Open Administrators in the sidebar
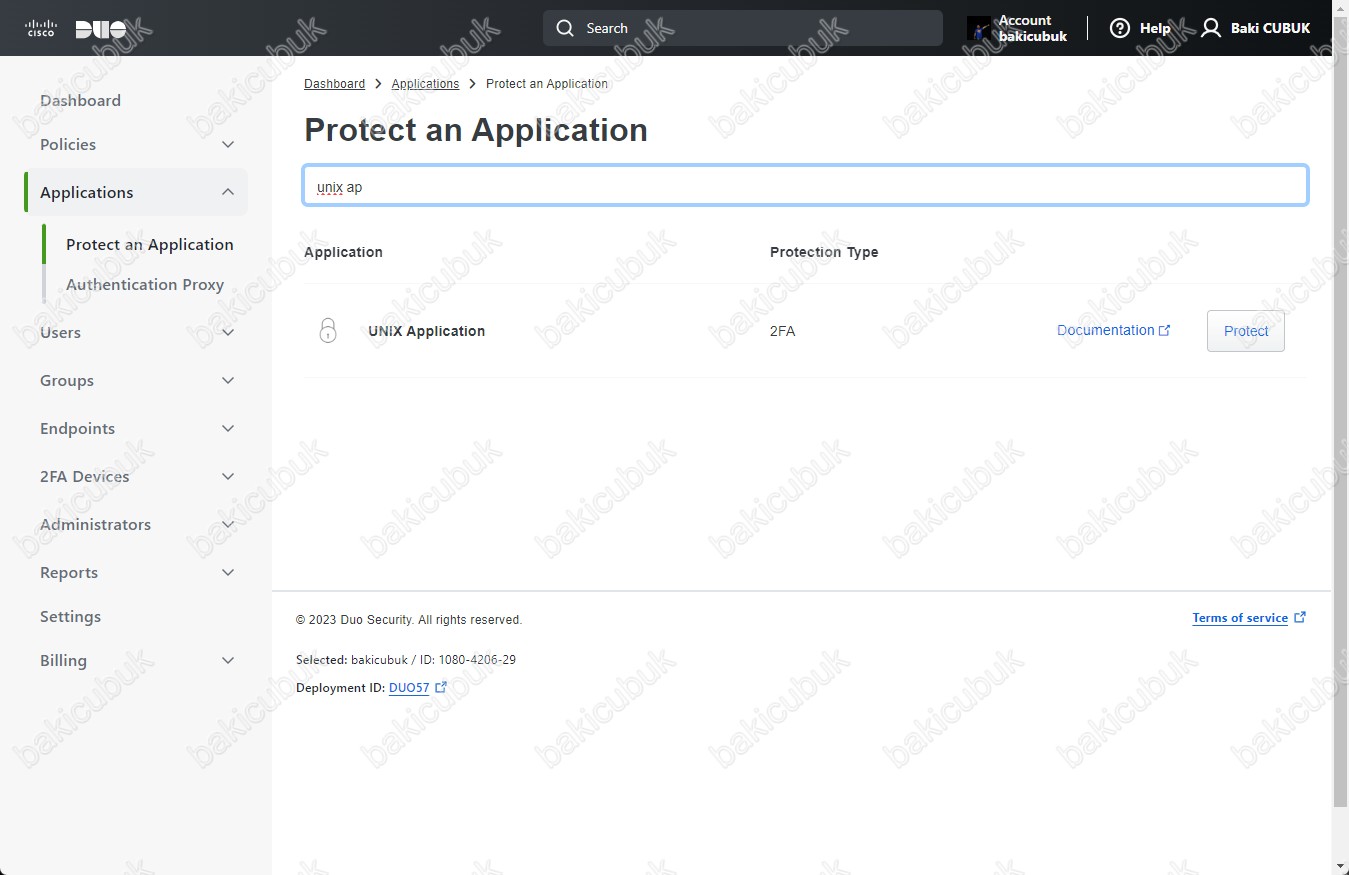The height and width of the screenshot is (875, 1349). point(95,524)
